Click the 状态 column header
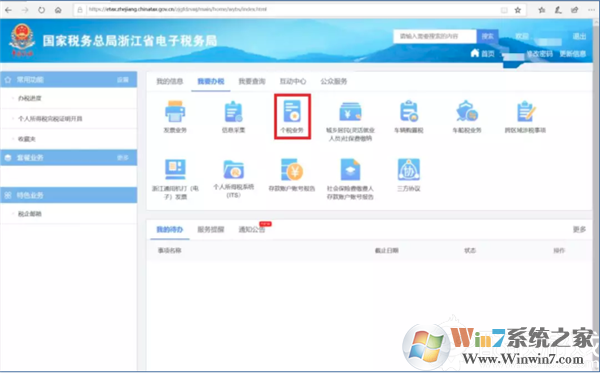600x373 pixels. (470, 251)
